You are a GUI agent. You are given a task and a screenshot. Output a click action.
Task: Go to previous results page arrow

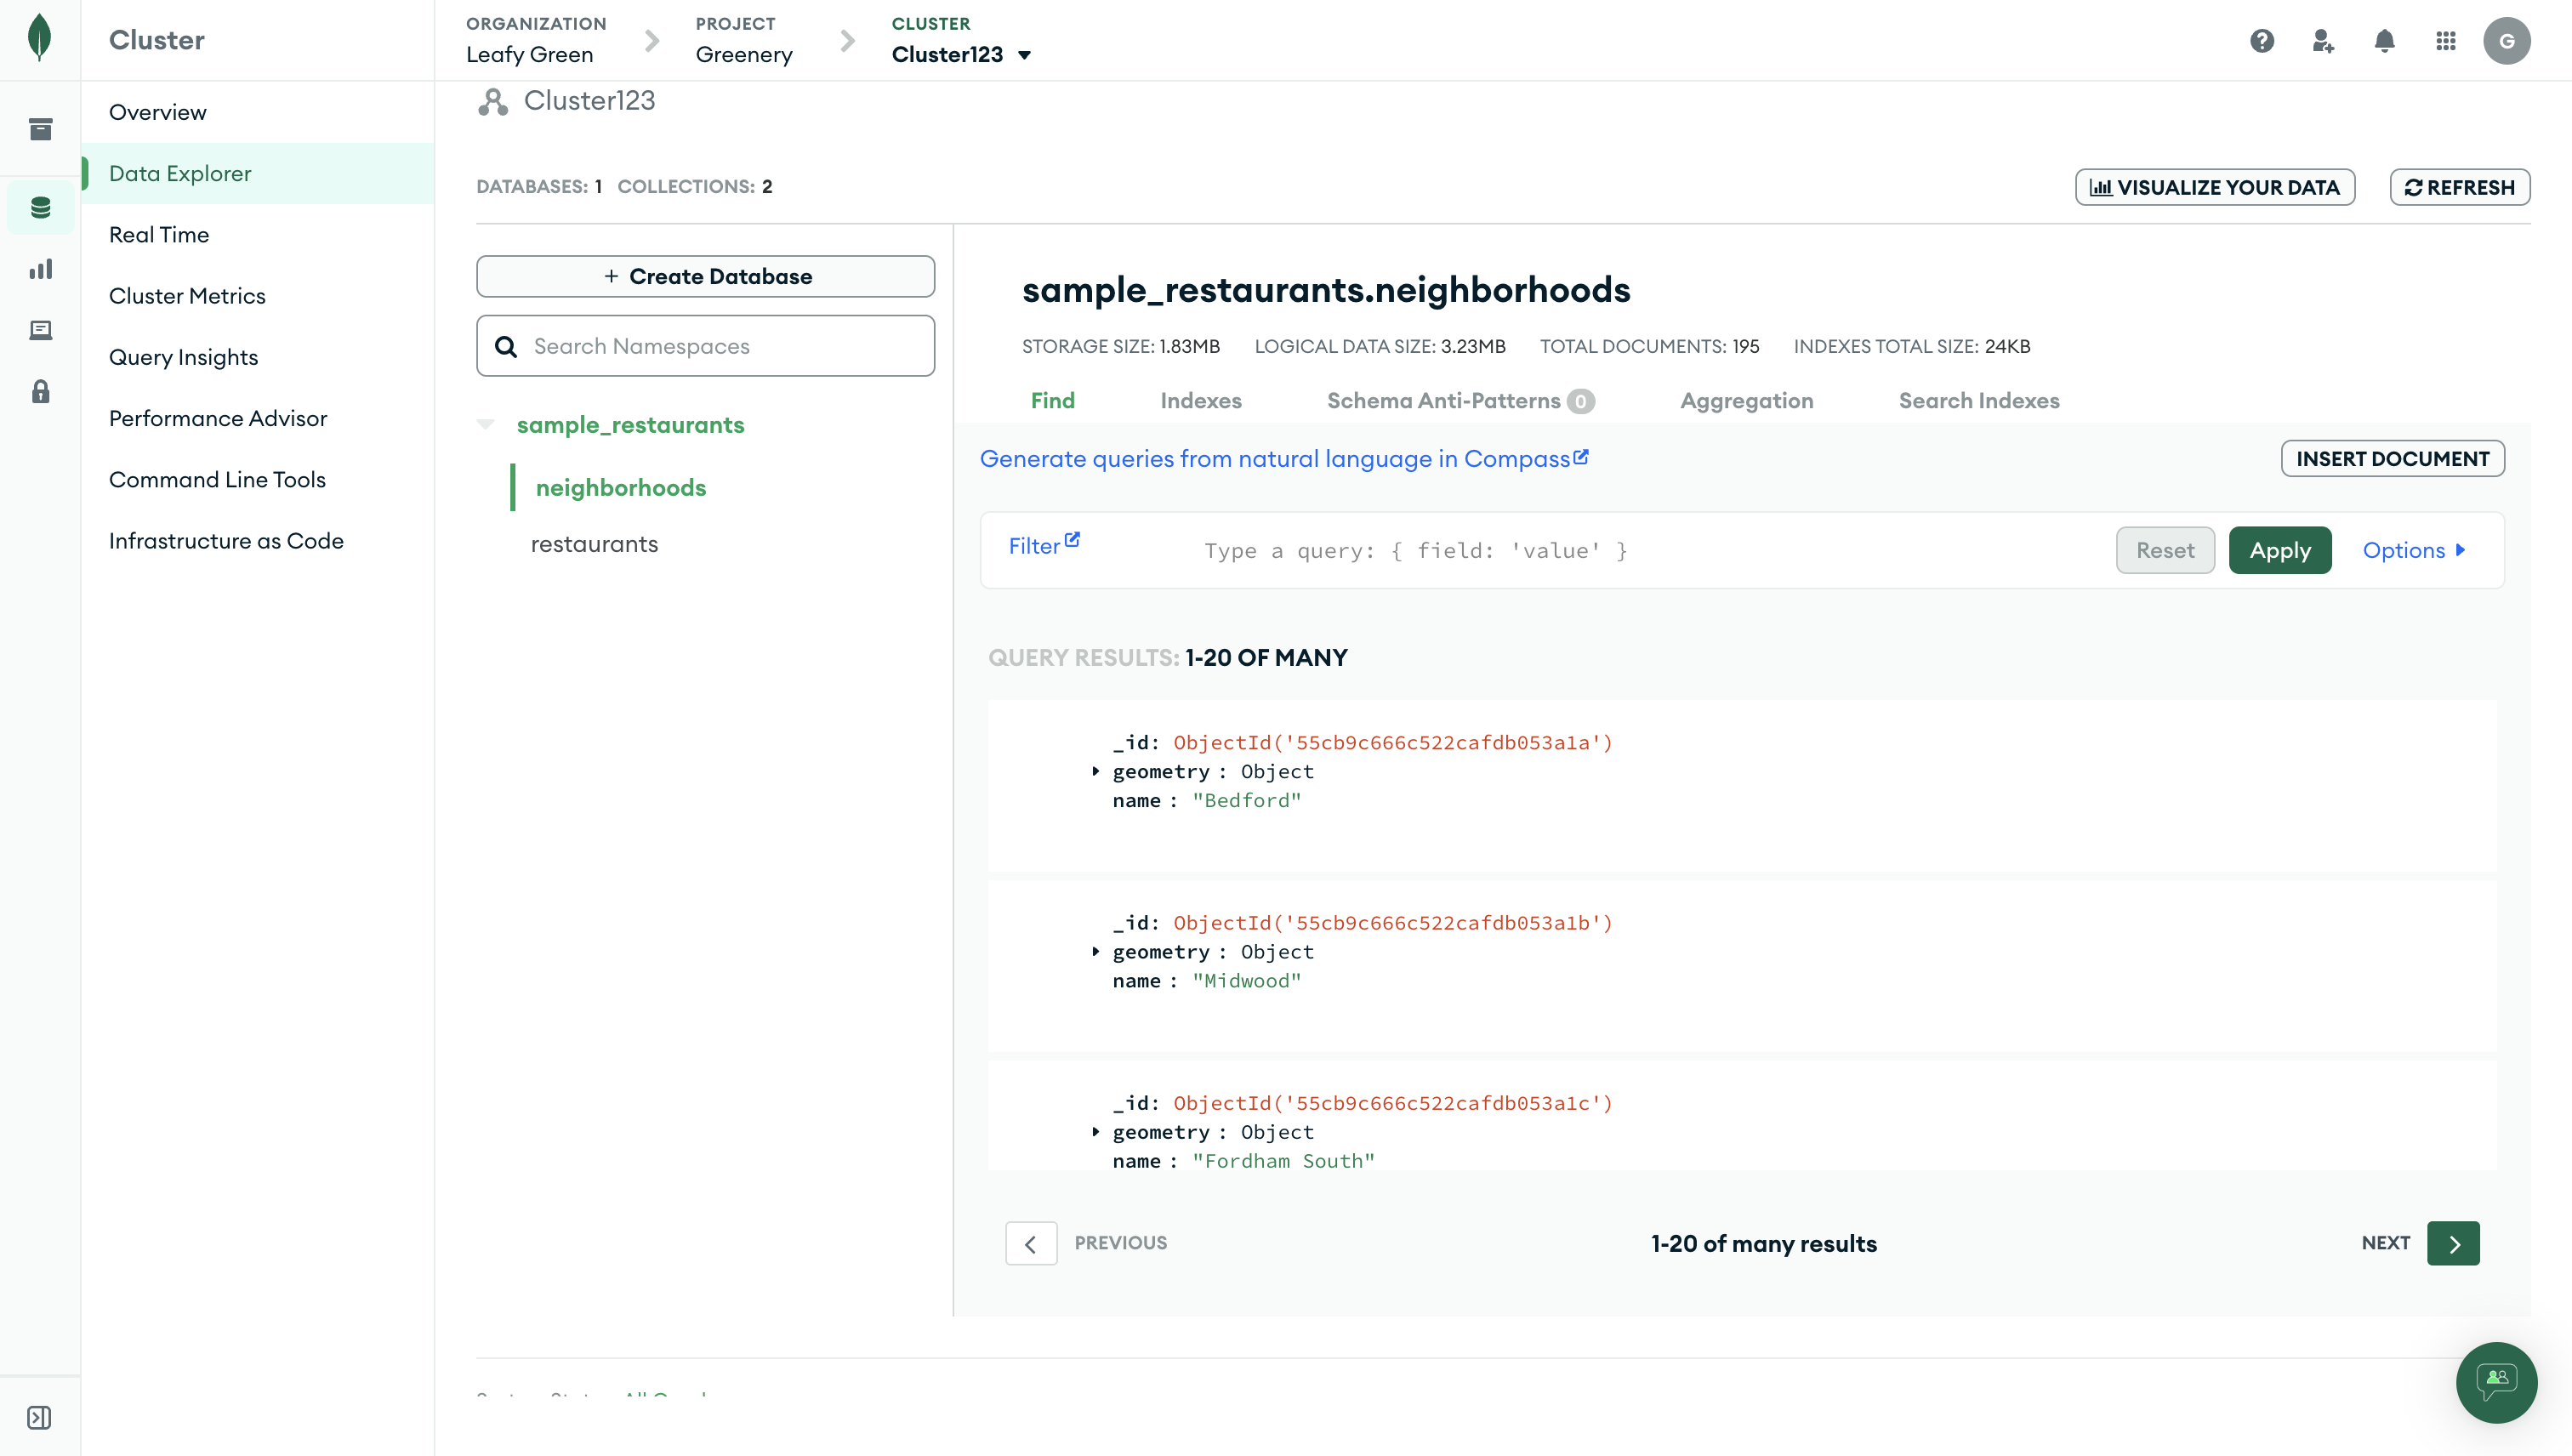[1031, 1243]
